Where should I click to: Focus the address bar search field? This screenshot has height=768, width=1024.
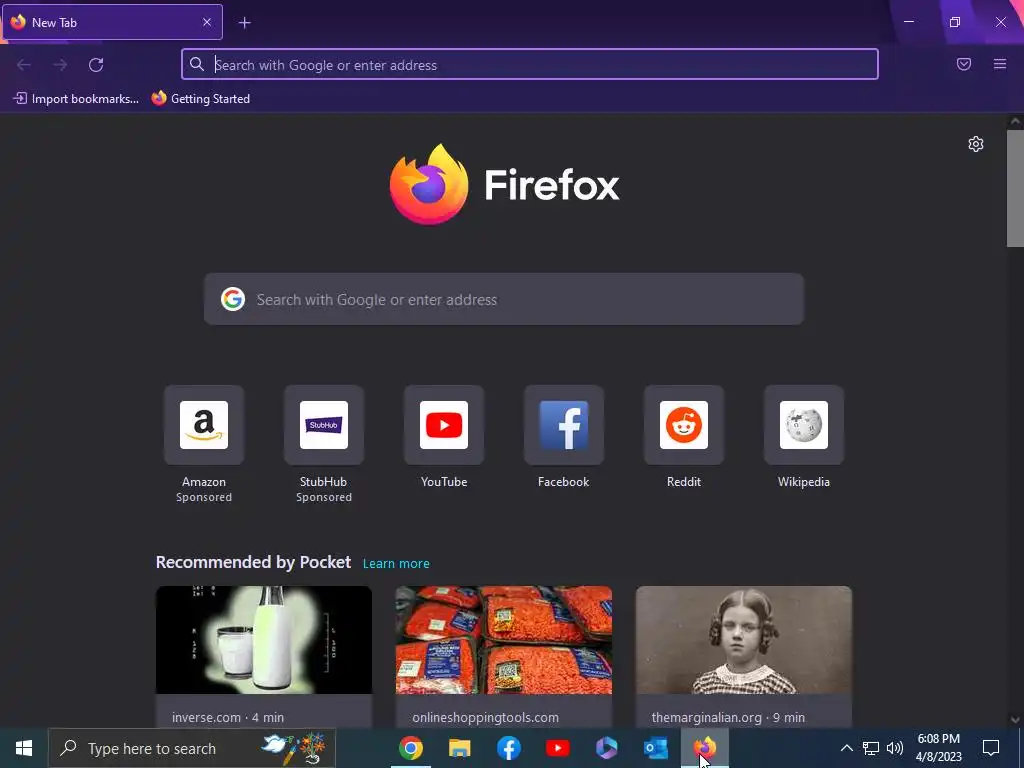tap(530, 64)
